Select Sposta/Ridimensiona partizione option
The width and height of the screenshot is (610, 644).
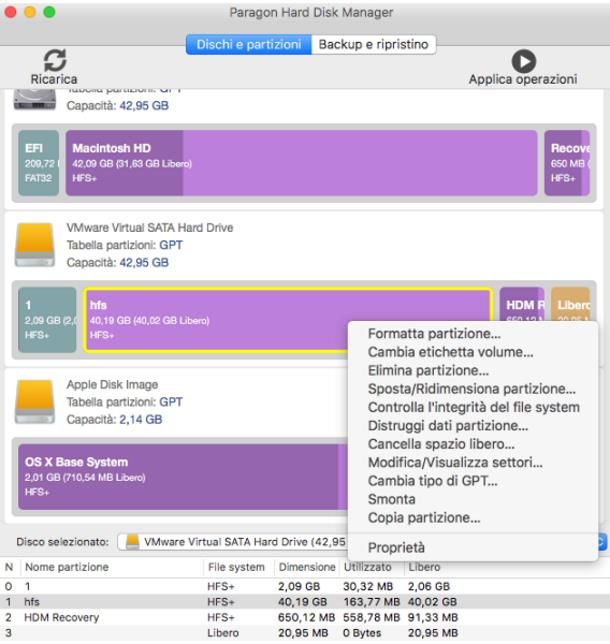click(x=472, y=389)
